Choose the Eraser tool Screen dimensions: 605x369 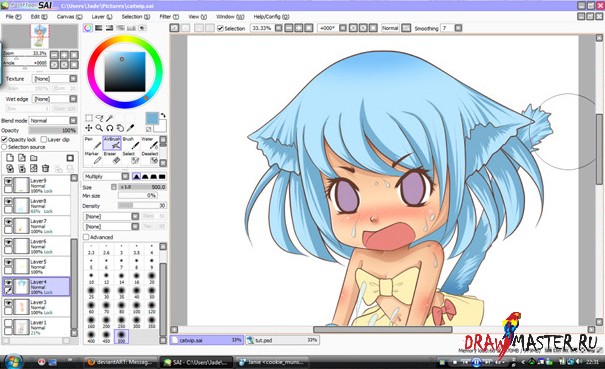[112, 157]
